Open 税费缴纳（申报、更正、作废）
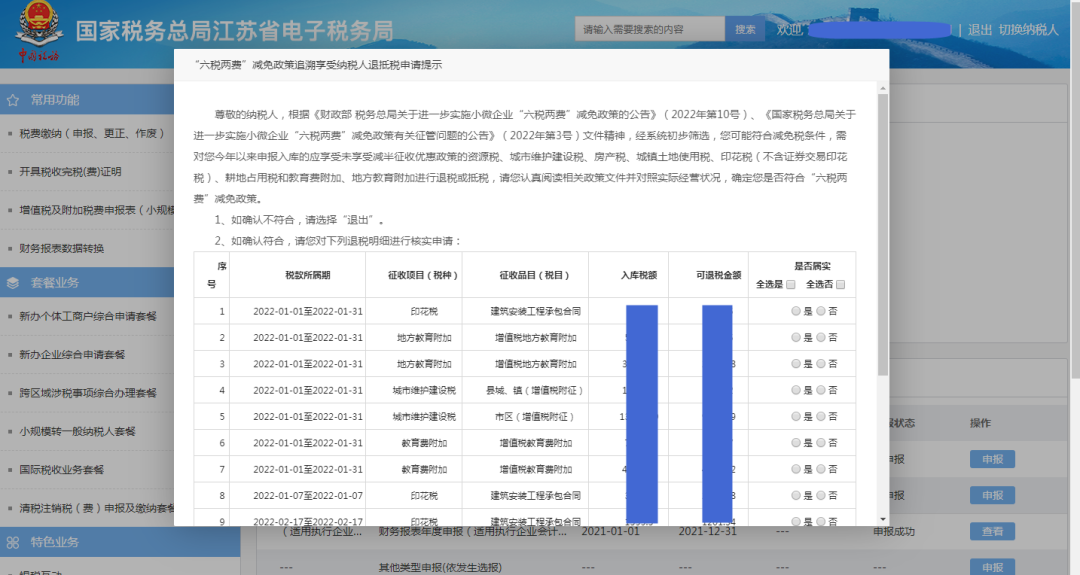The width and height of the screenshot is (1080, 575). pos(92,134)
